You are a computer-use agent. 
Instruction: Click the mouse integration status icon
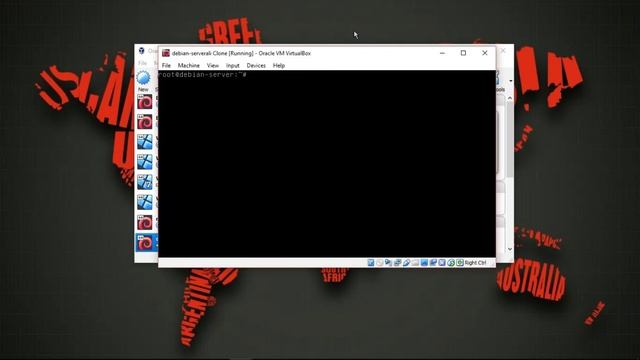point(451,262)
